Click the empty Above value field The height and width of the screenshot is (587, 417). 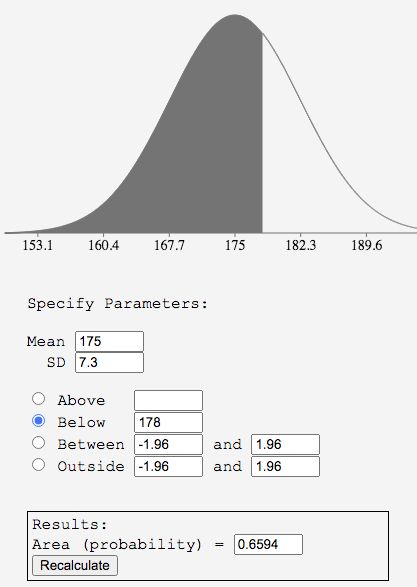point(168,401)
